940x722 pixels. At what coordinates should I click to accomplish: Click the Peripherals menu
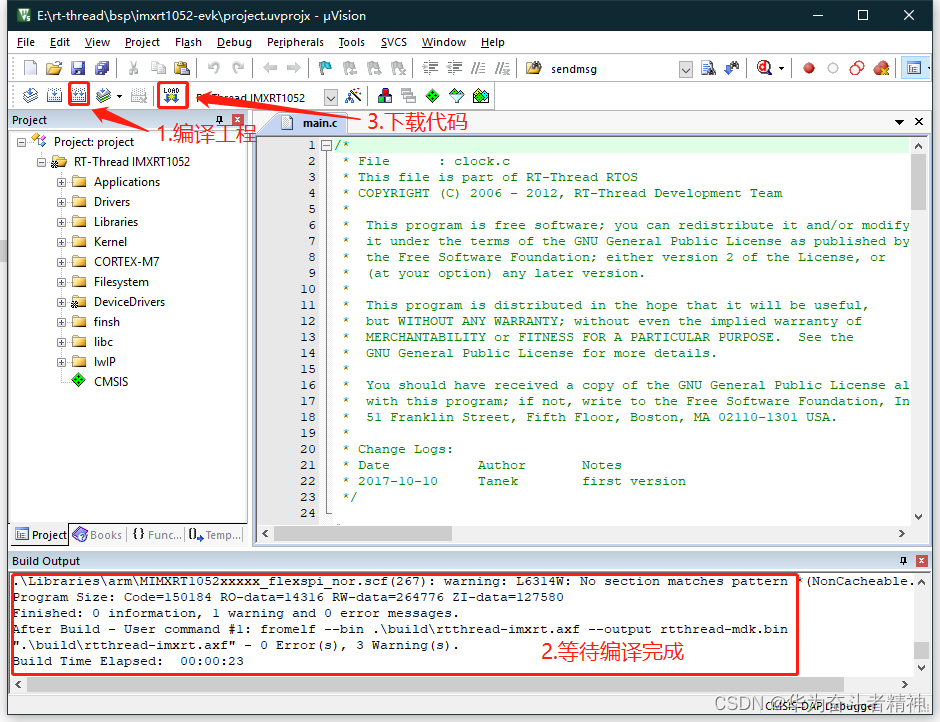pyautogui.click(x=295, y=42)
